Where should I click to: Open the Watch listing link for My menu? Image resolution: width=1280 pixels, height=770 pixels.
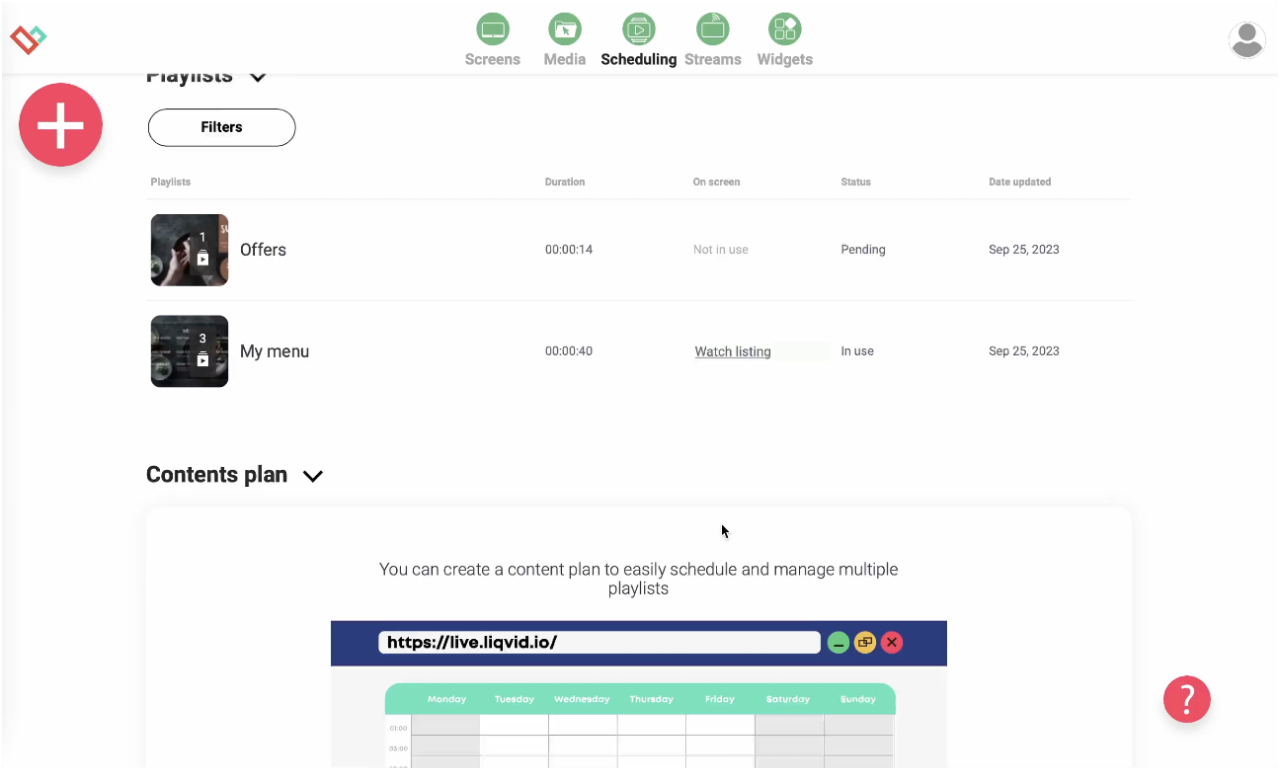pyautogui.click(x=732, y=351)
